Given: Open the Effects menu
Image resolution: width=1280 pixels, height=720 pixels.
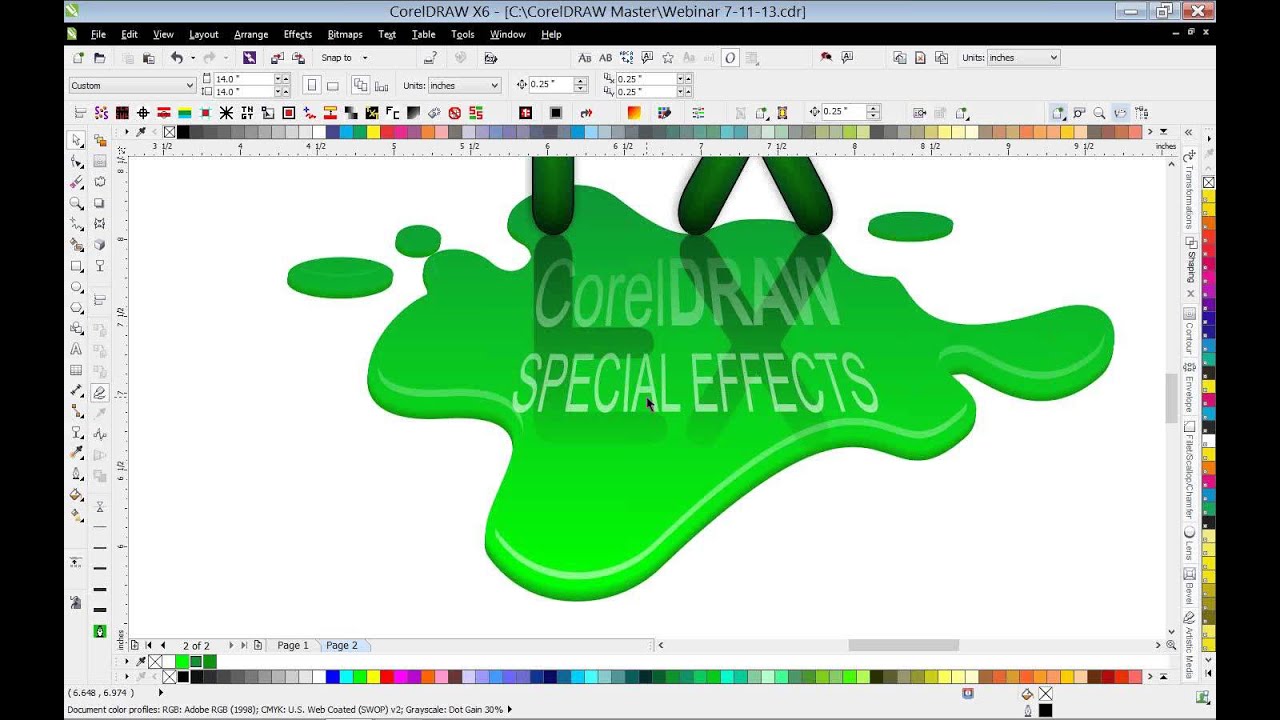Looking at the screenshot, I should point(298,34).
